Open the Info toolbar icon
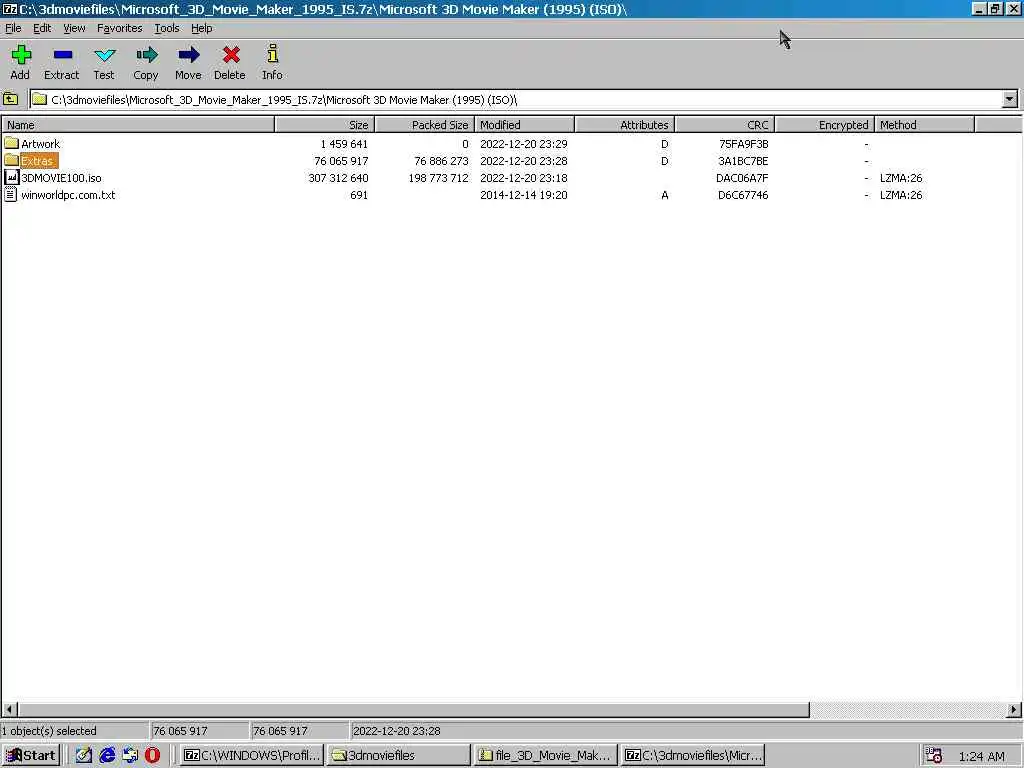This screenshot has height=768, width=1024. 272,55
